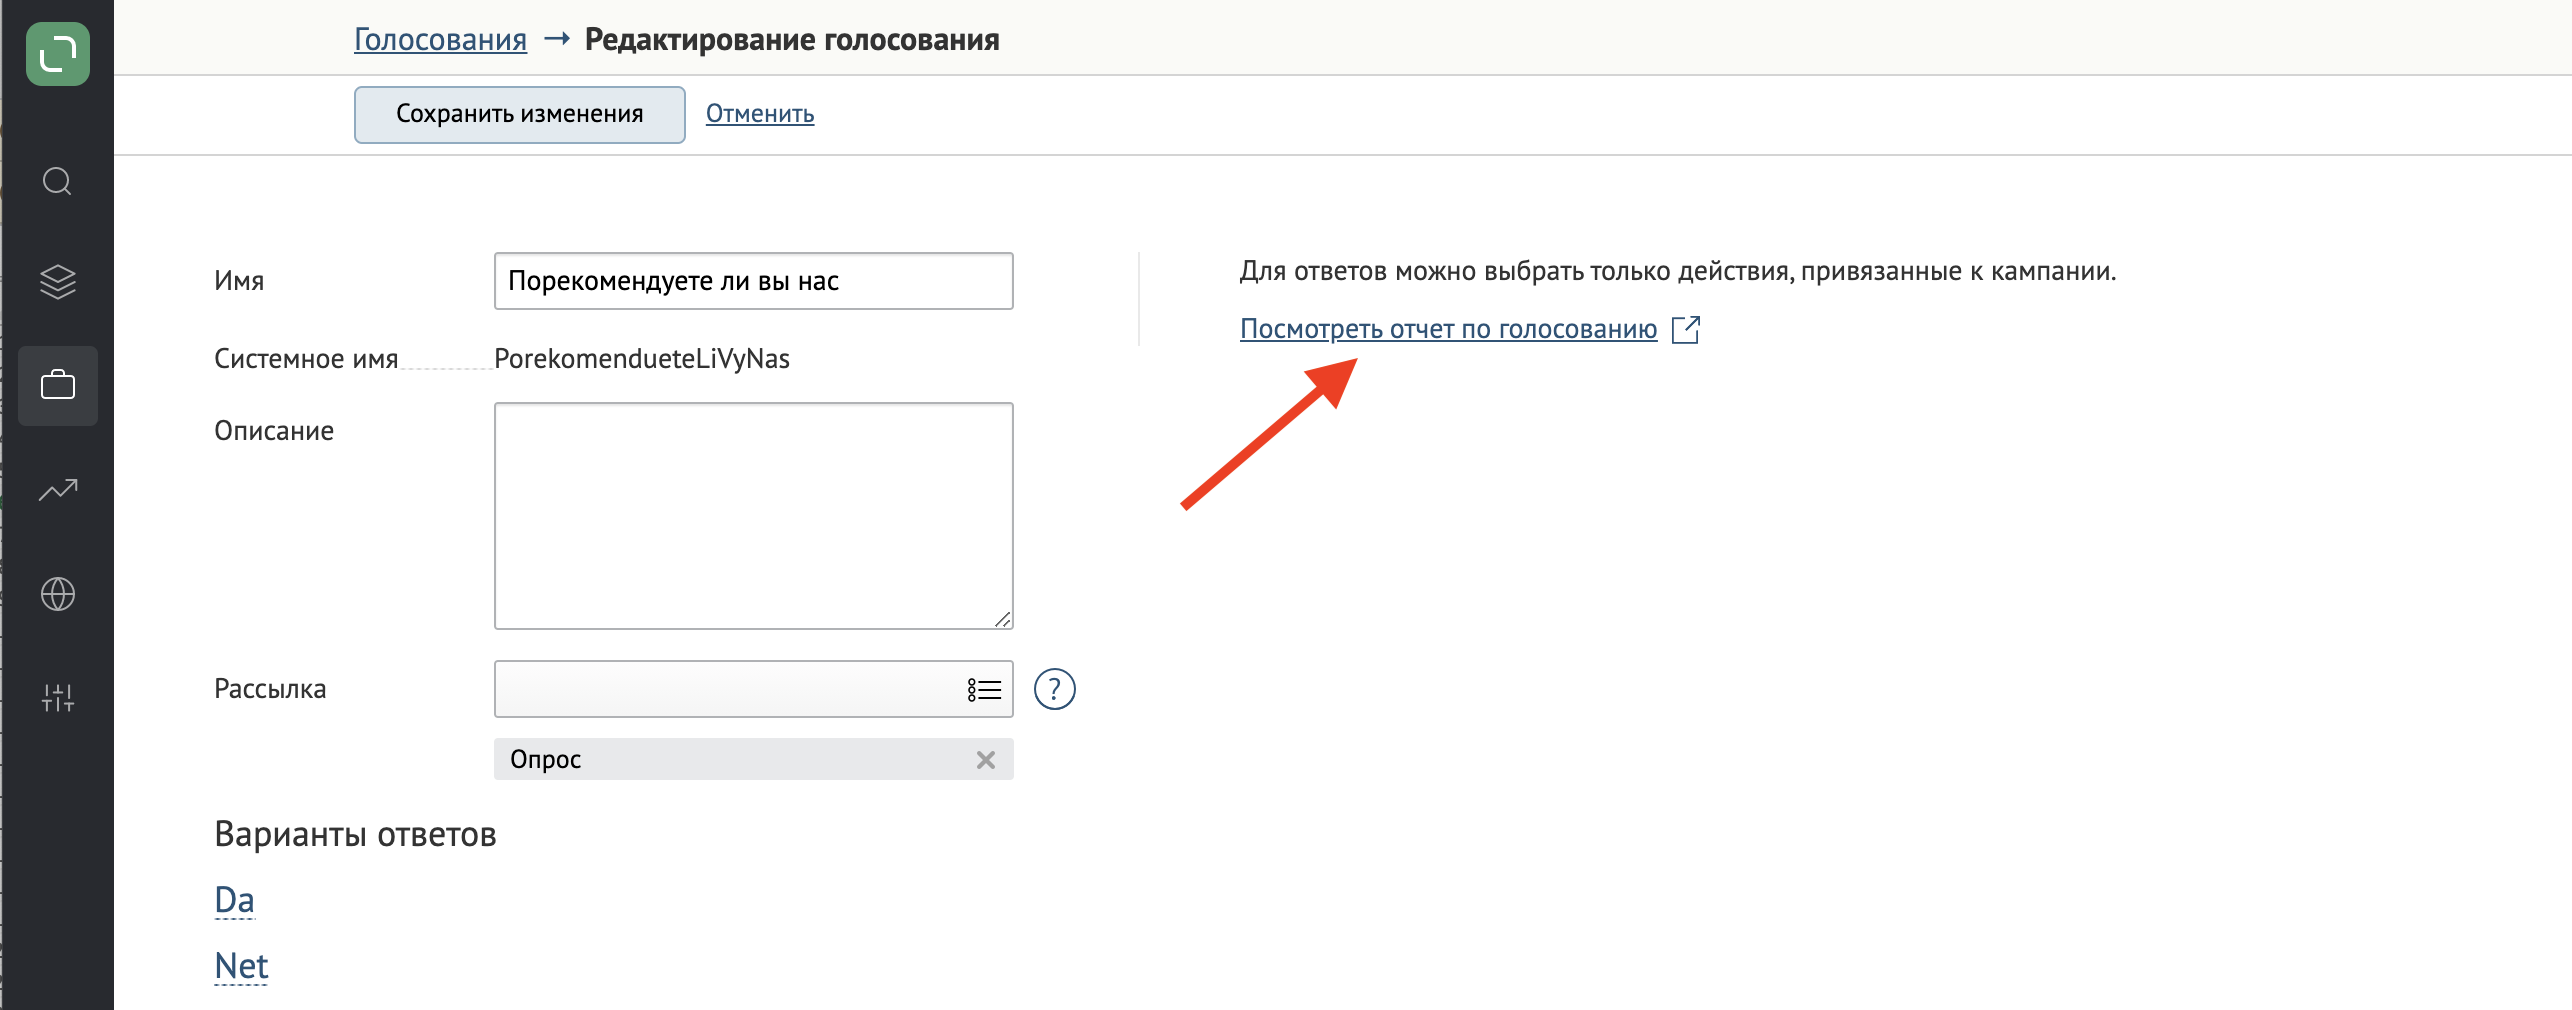Click the Системное имя label

coord(306,359)
